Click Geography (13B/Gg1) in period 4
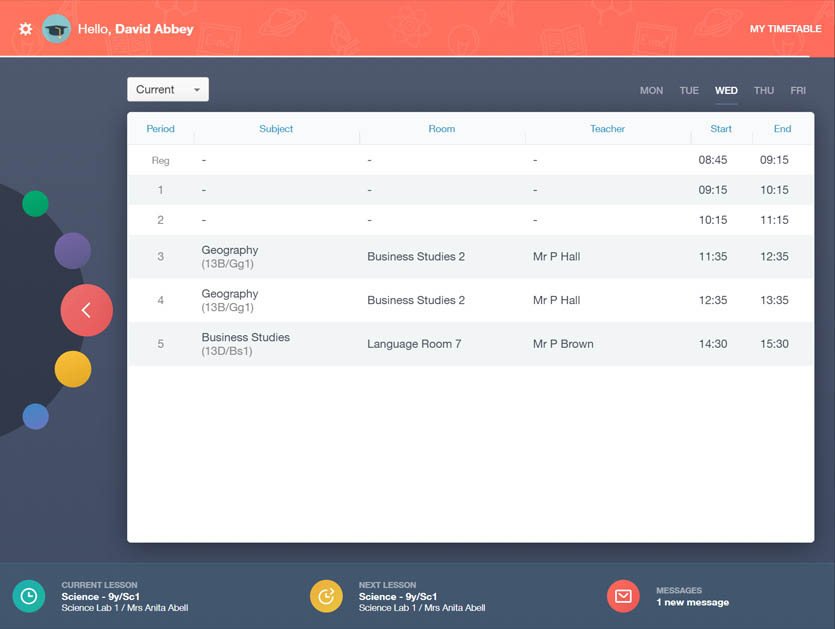 pyautogui.click(x=230, y=300)
